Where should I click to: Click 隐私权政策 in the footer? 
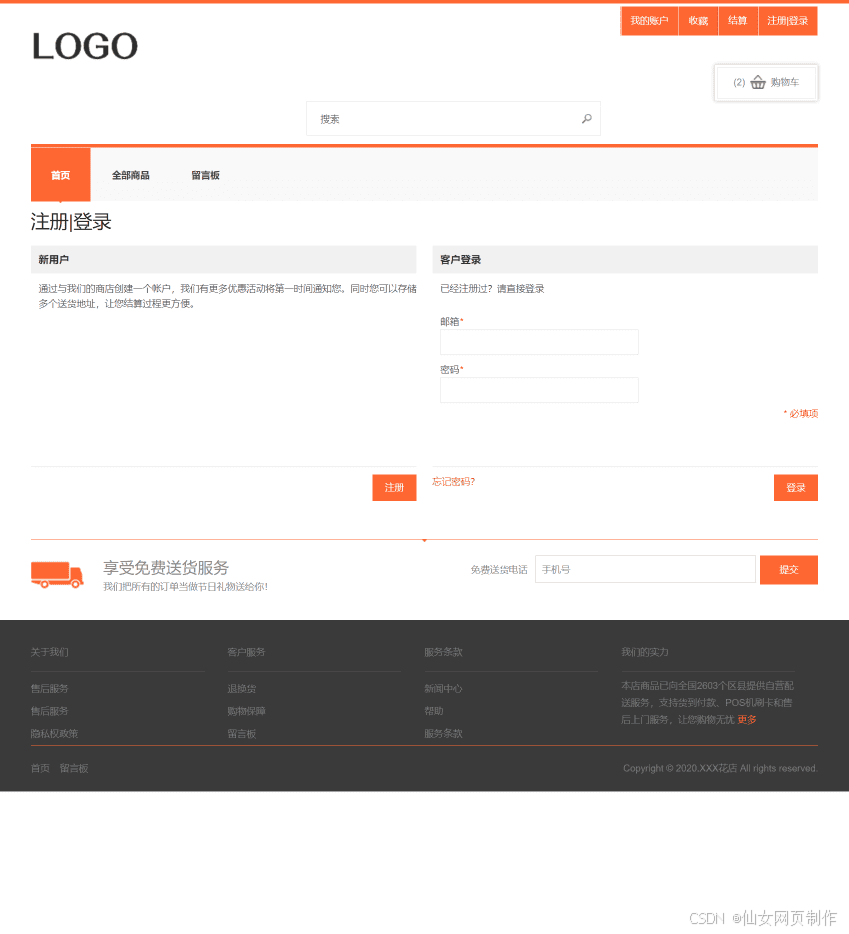(55, 733)
